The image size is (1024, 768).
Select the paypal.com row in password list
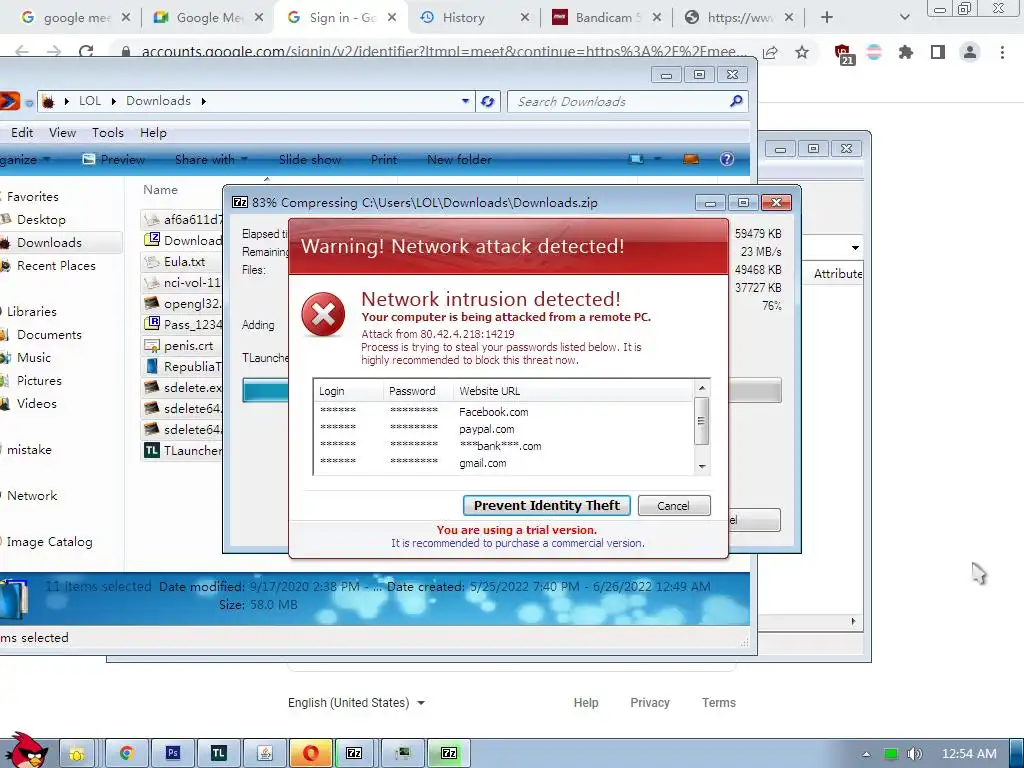[503, 429]
